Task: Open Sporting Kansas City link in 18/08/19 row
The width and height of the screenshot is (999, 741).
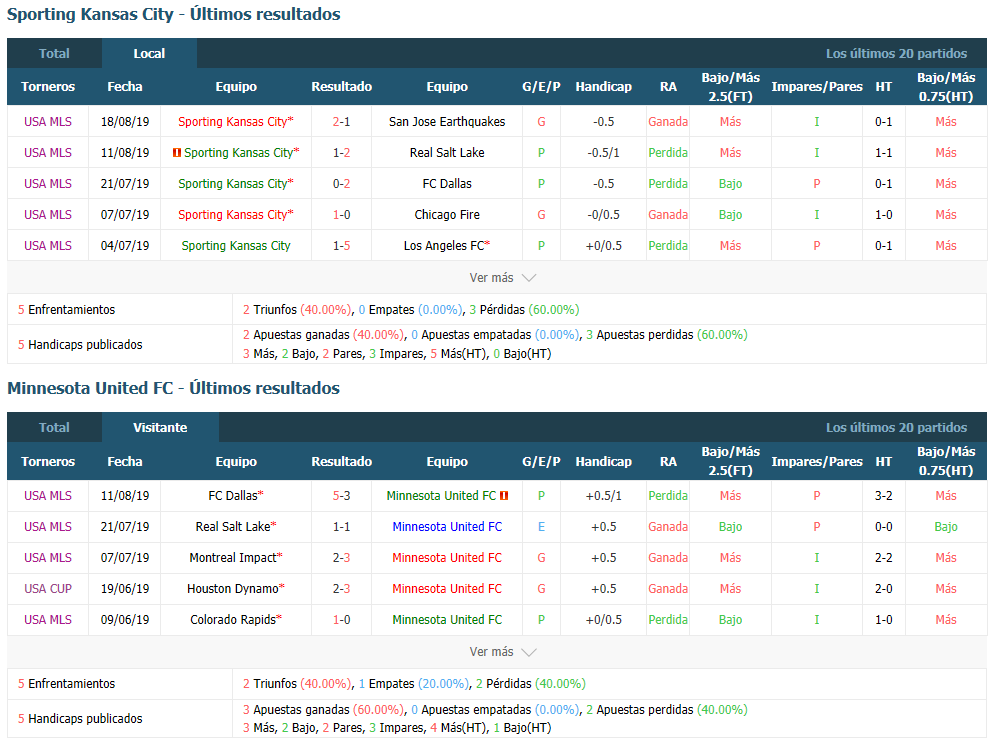Action: [236, 122]
